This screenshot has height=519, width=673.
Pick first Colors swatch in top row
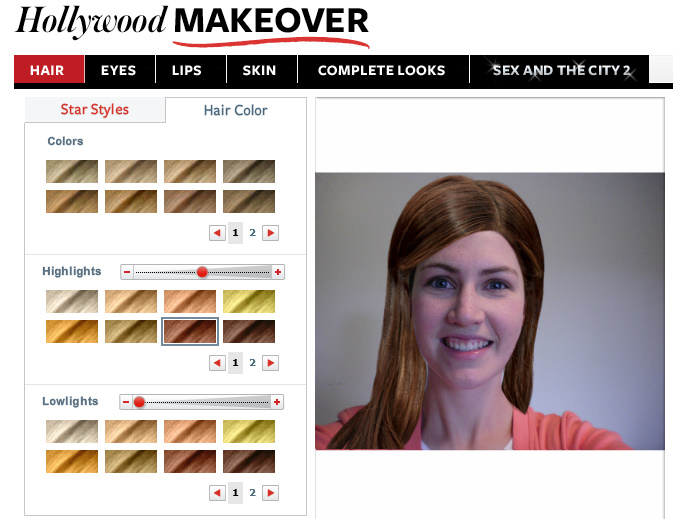[72, 171]
